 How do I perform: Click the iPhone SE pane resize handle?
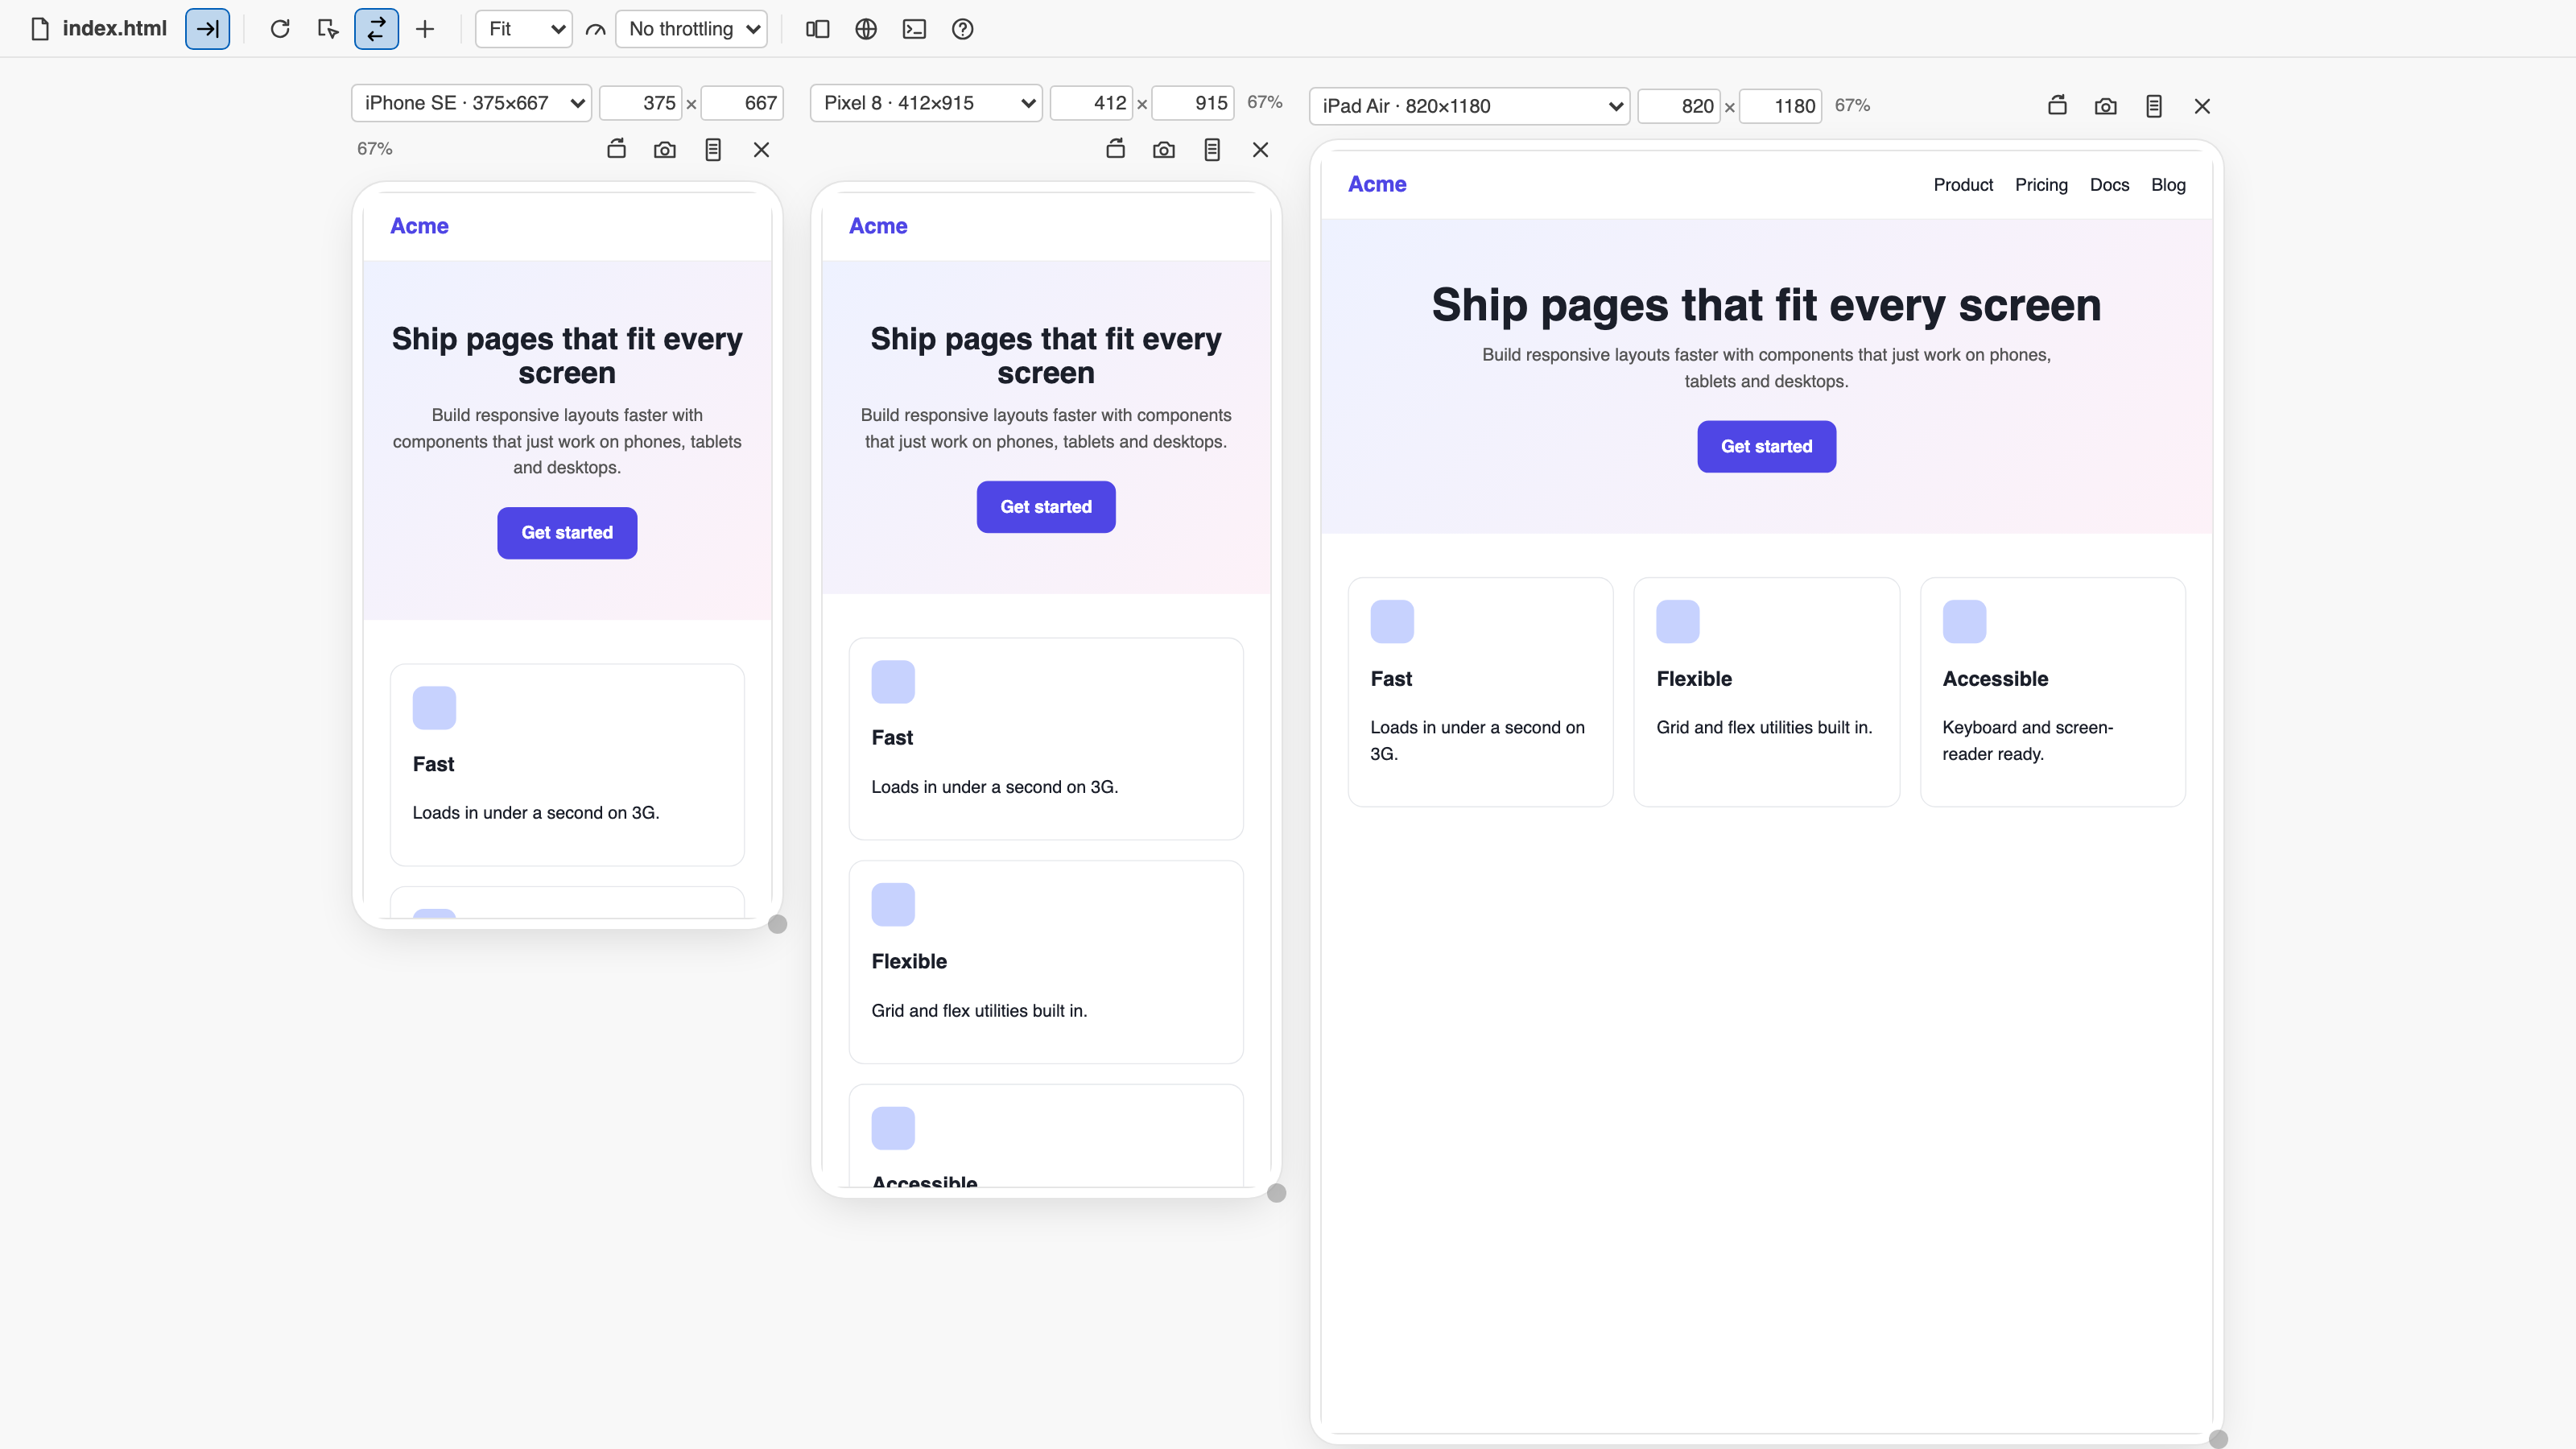tap(777, 924)
